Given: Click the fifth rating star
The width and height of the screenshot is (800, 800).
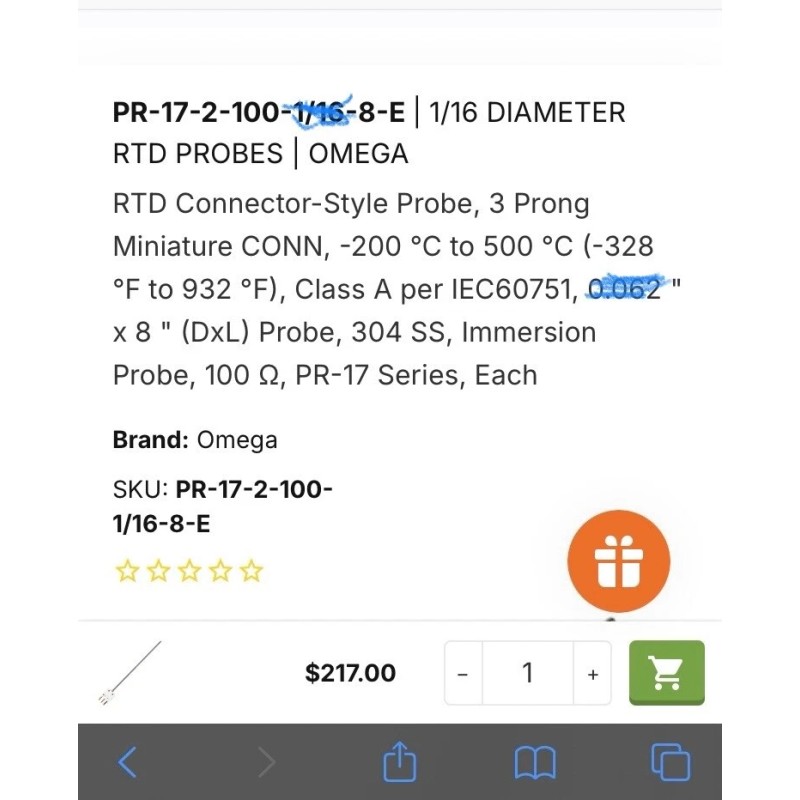Looking at the screenshot, I should click(252, 571).
